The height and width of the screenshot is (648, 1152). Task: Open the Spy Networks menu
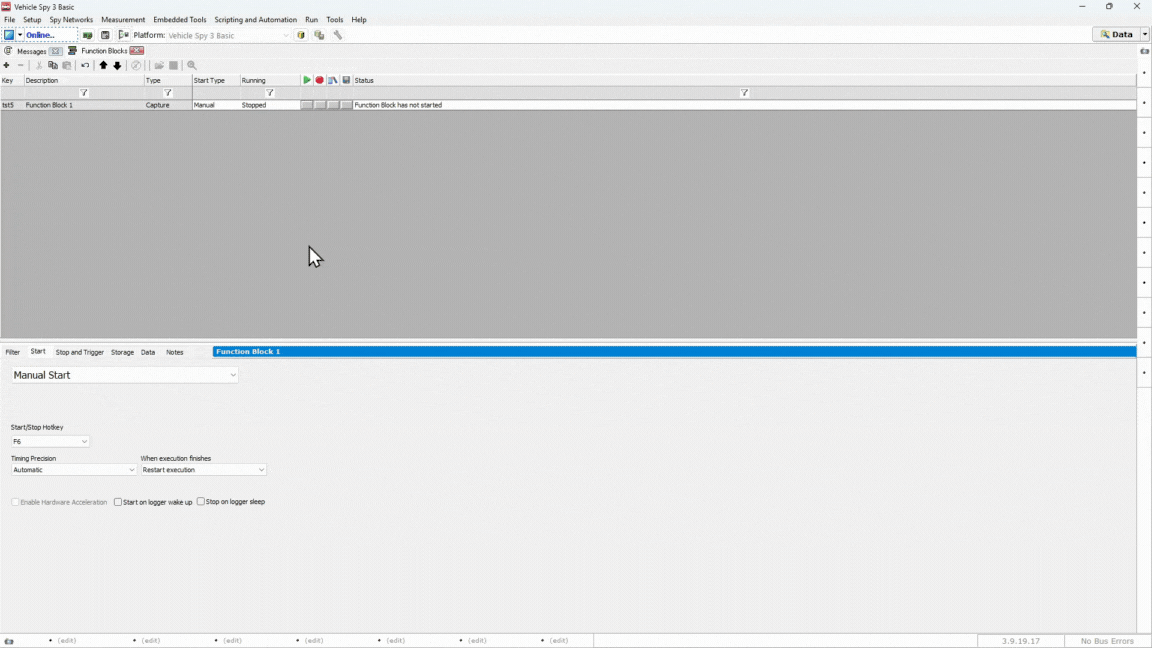click(x=71, y=20)
